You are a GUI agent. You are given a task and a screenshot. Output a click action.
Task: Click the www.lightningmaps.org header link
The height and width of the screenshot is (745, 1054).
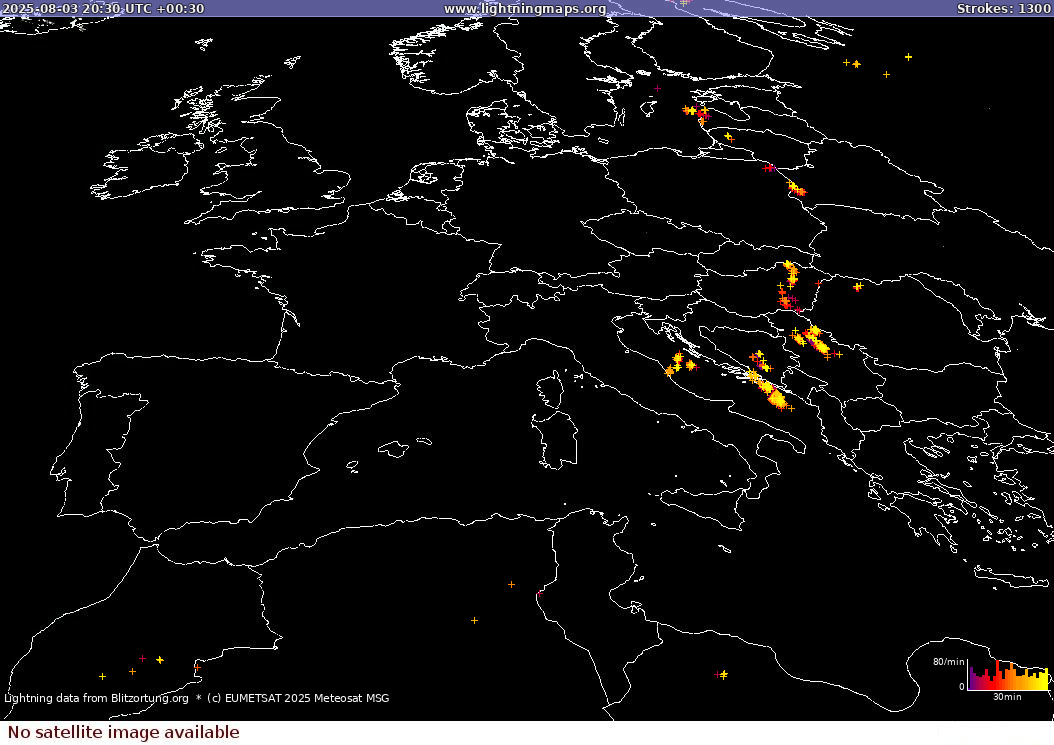pyautogui.click(x=524, y=9)
